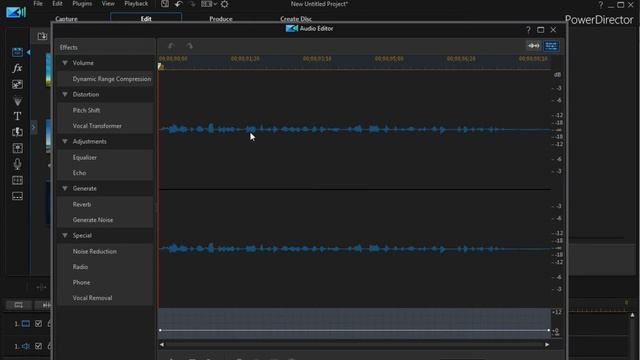
Task: Click the Save project icon in toolbar
Action: tap(164, 4)
